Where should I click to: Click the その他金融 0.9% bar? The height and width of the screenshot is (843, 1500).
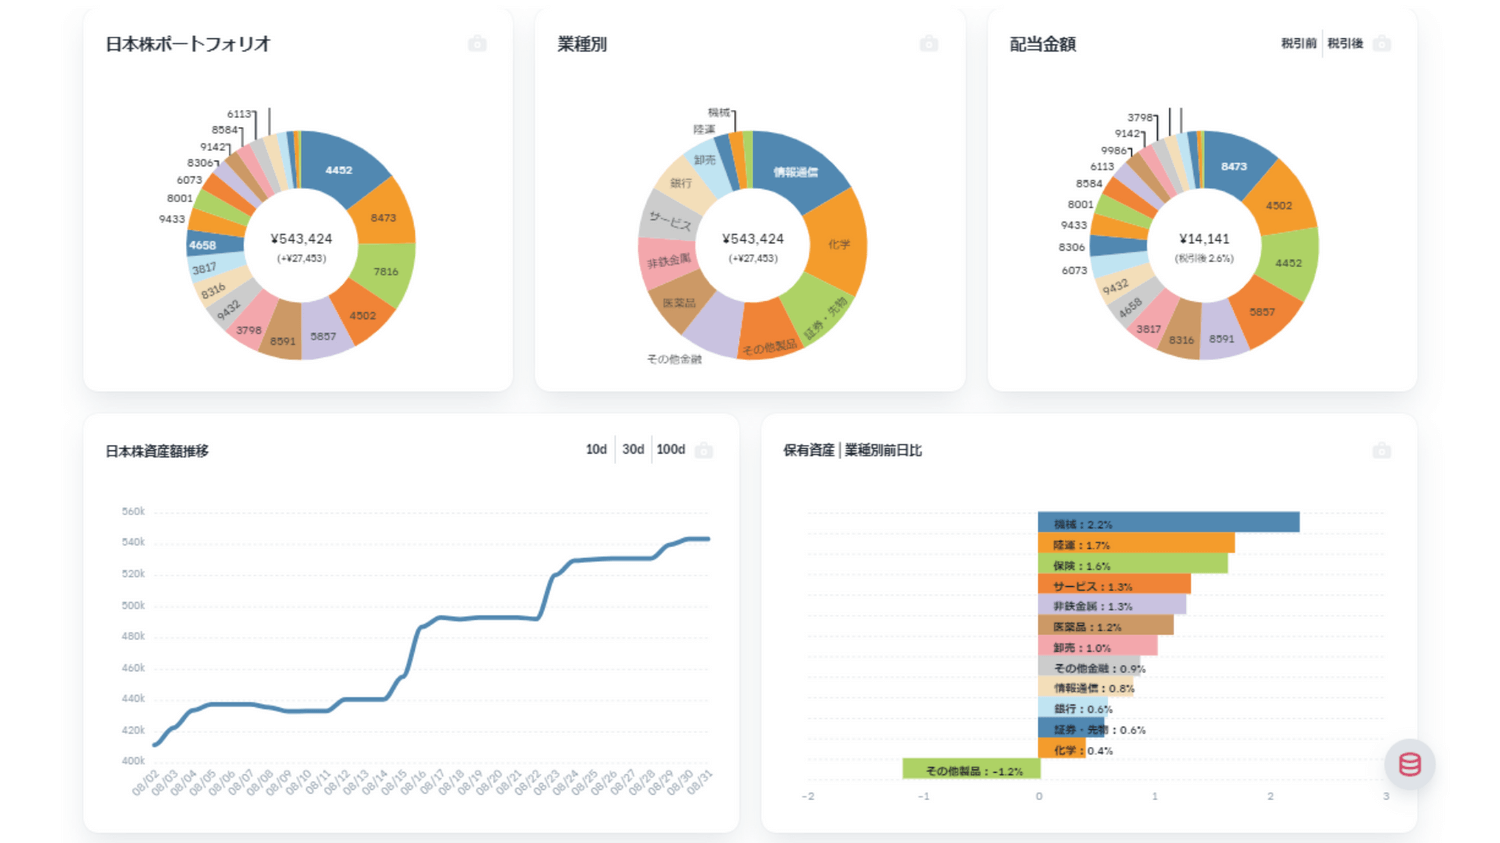coord(1090,668)
